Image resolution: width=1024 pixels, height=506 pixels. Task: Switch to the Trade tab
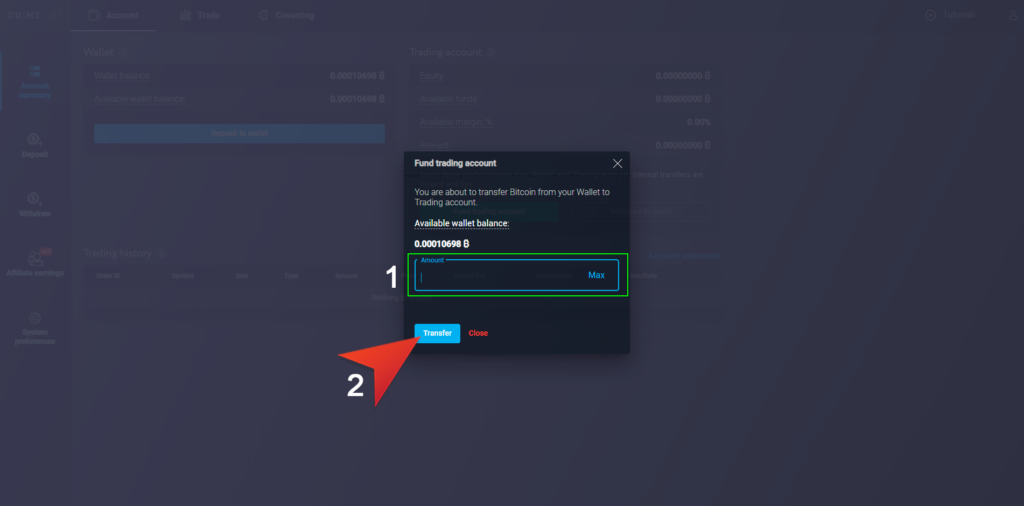199,15
